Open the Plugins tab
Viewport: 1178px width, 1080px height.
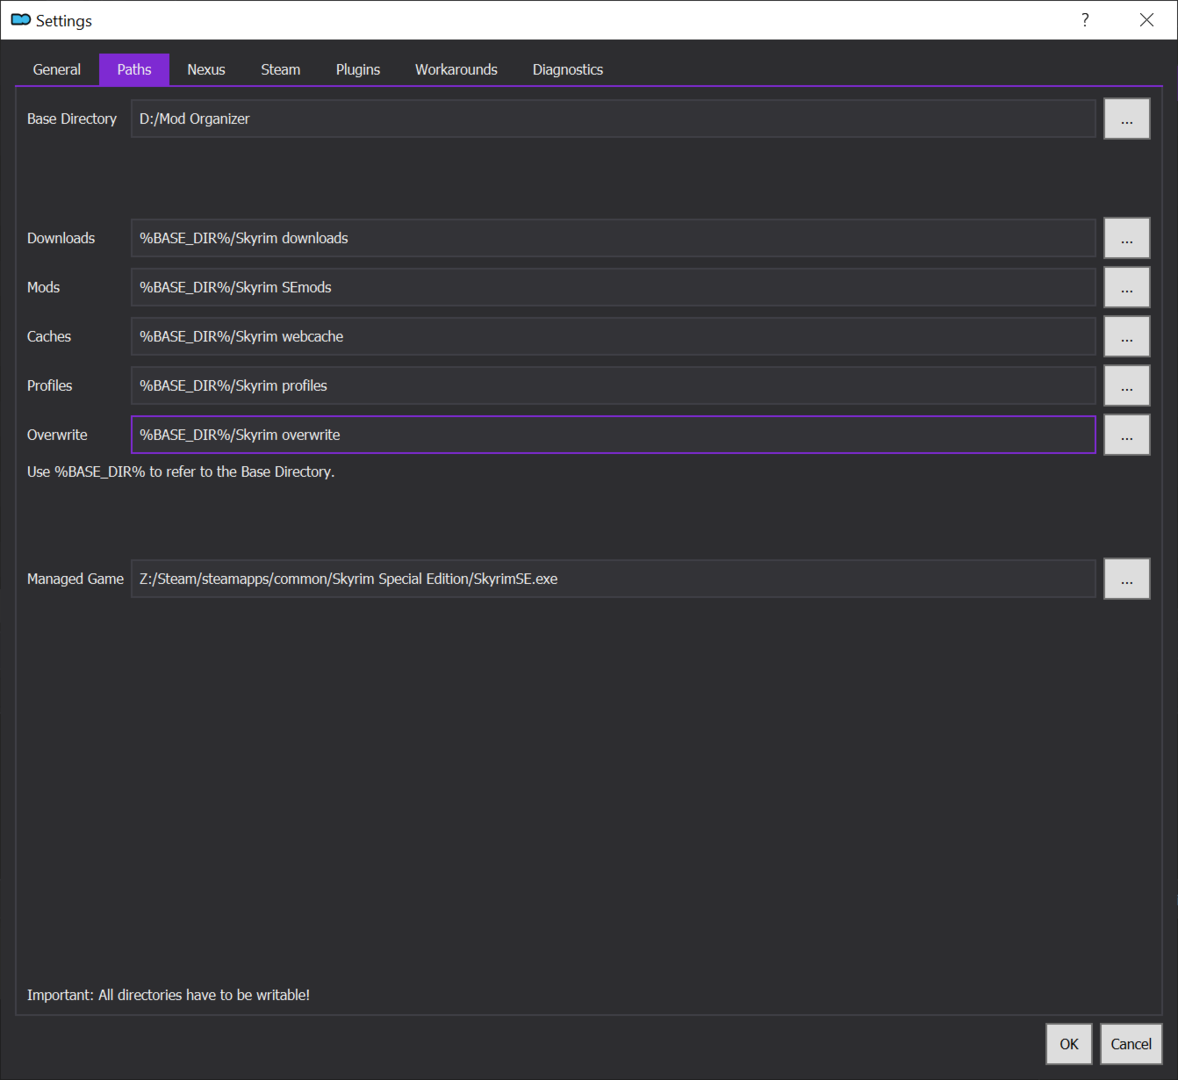tap(358, 70)
